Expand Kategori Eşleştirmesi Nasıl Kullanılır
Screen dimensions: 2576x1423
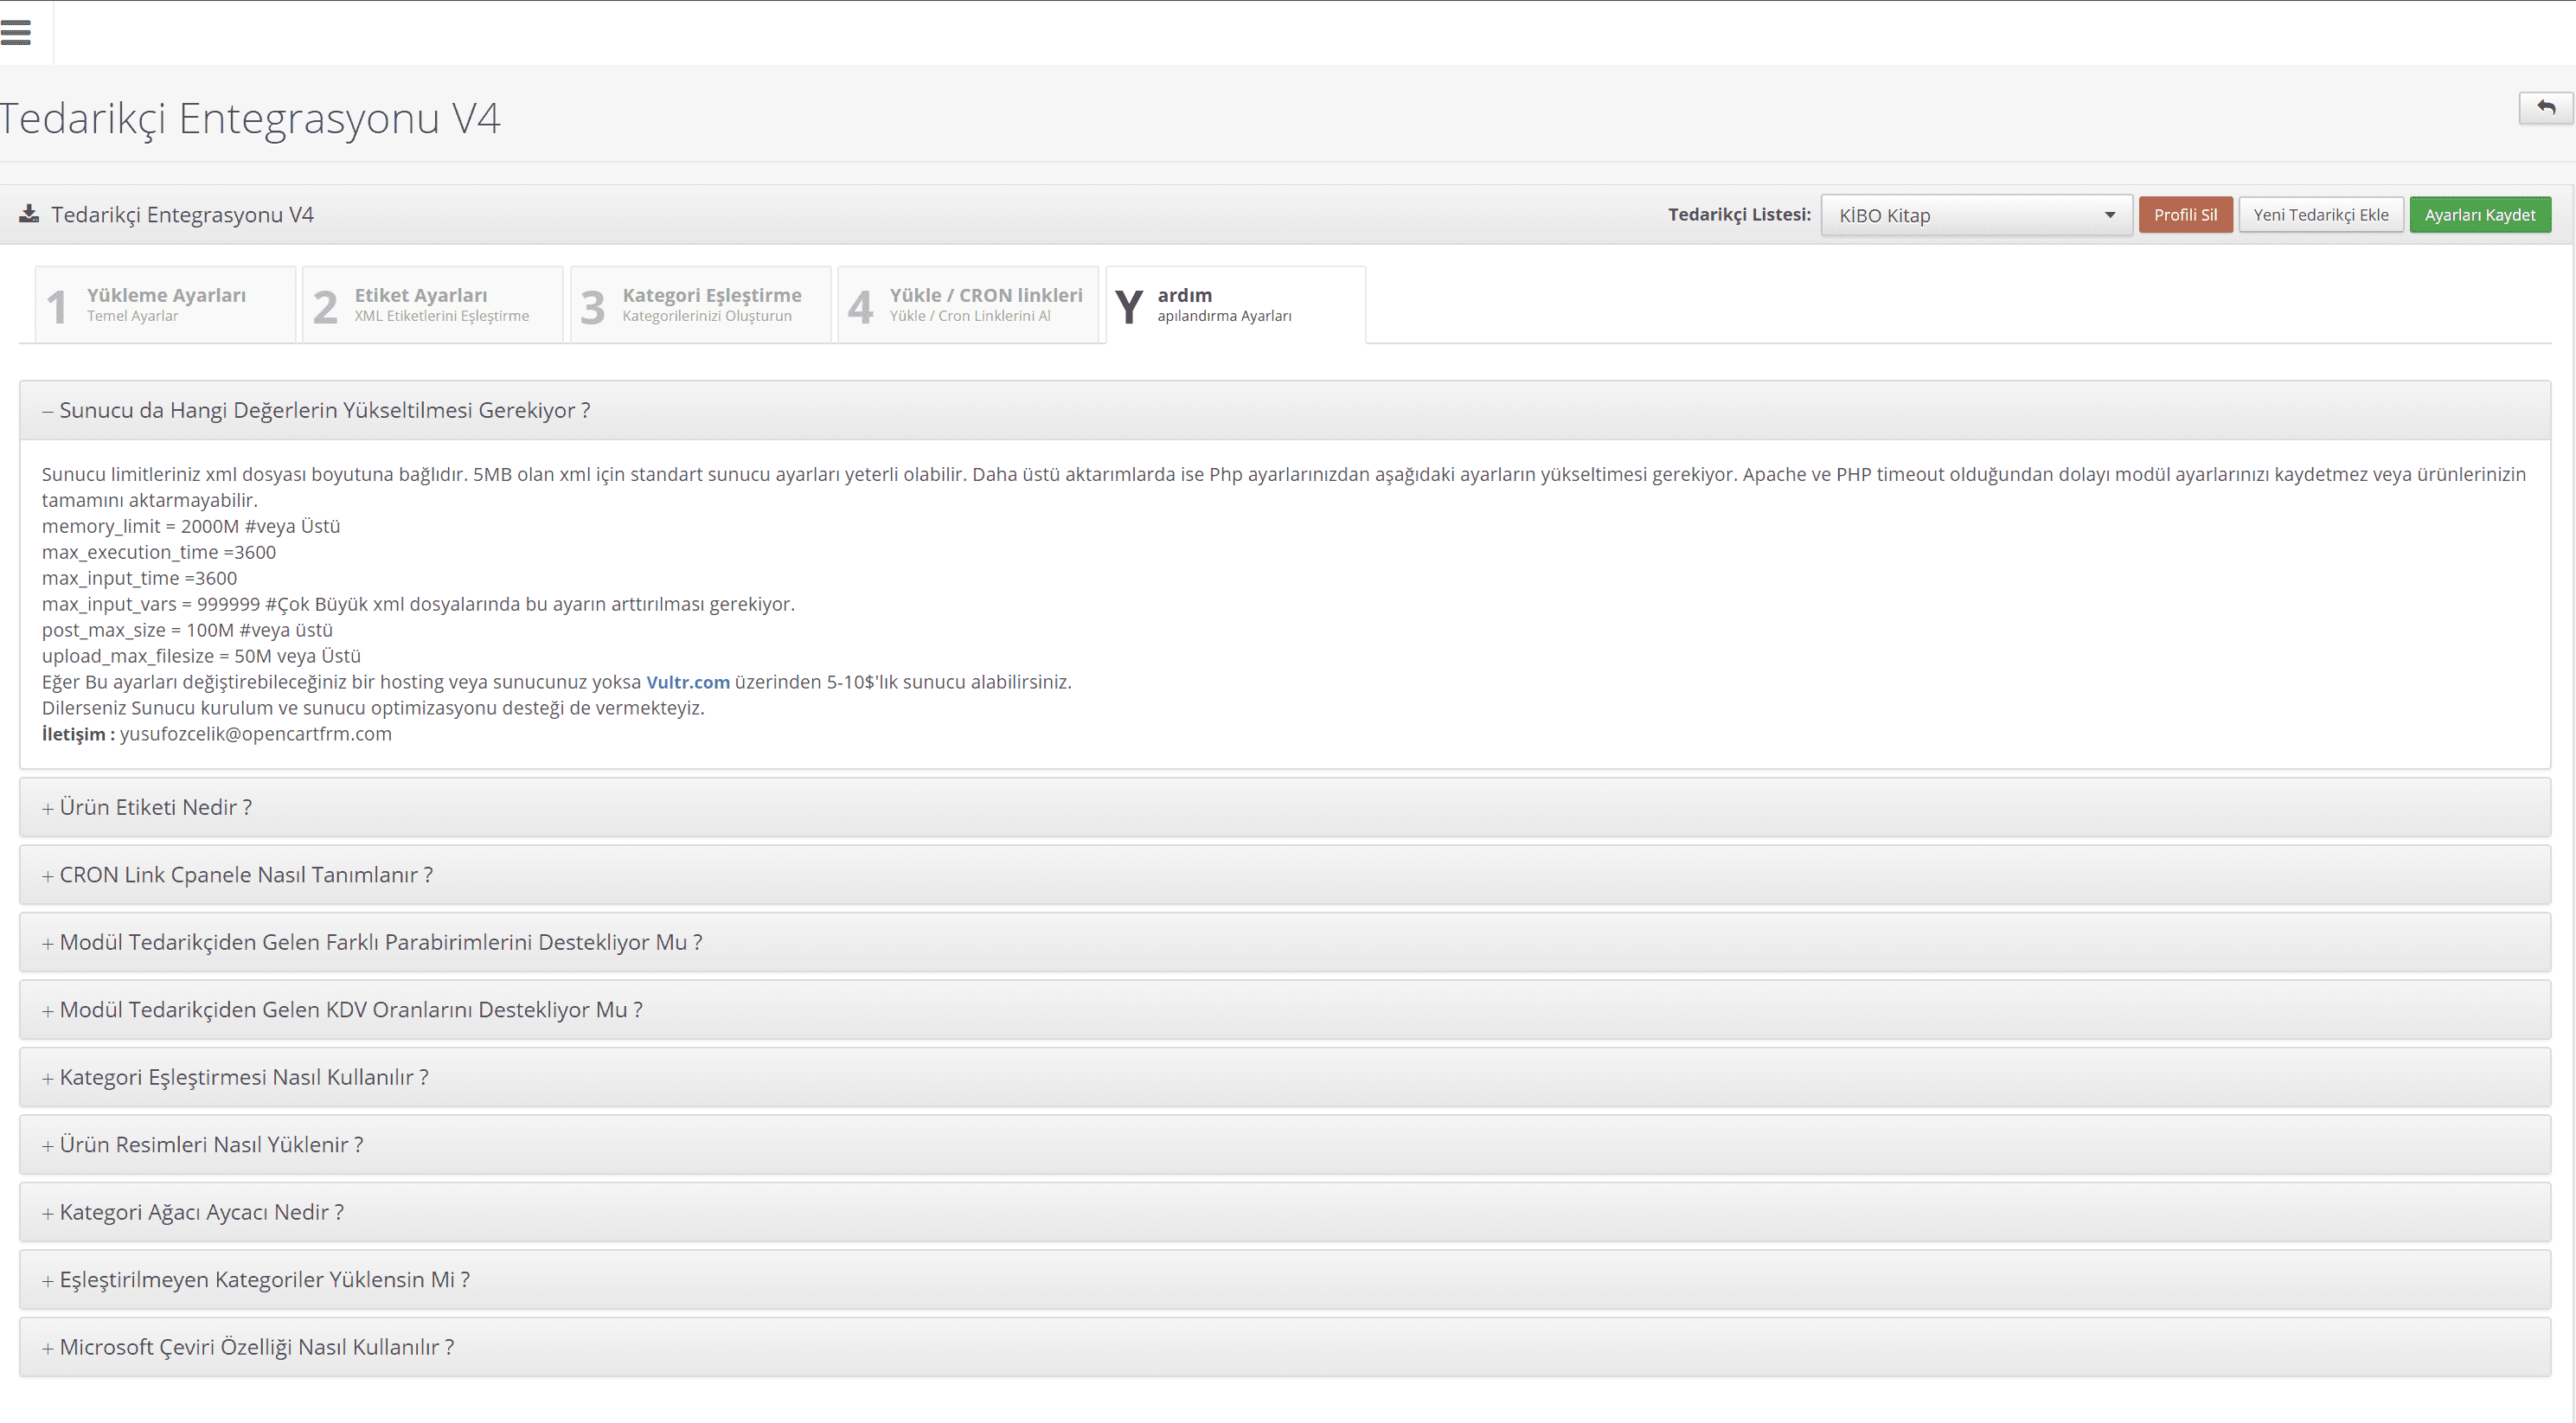(x=1285, y=1077)
